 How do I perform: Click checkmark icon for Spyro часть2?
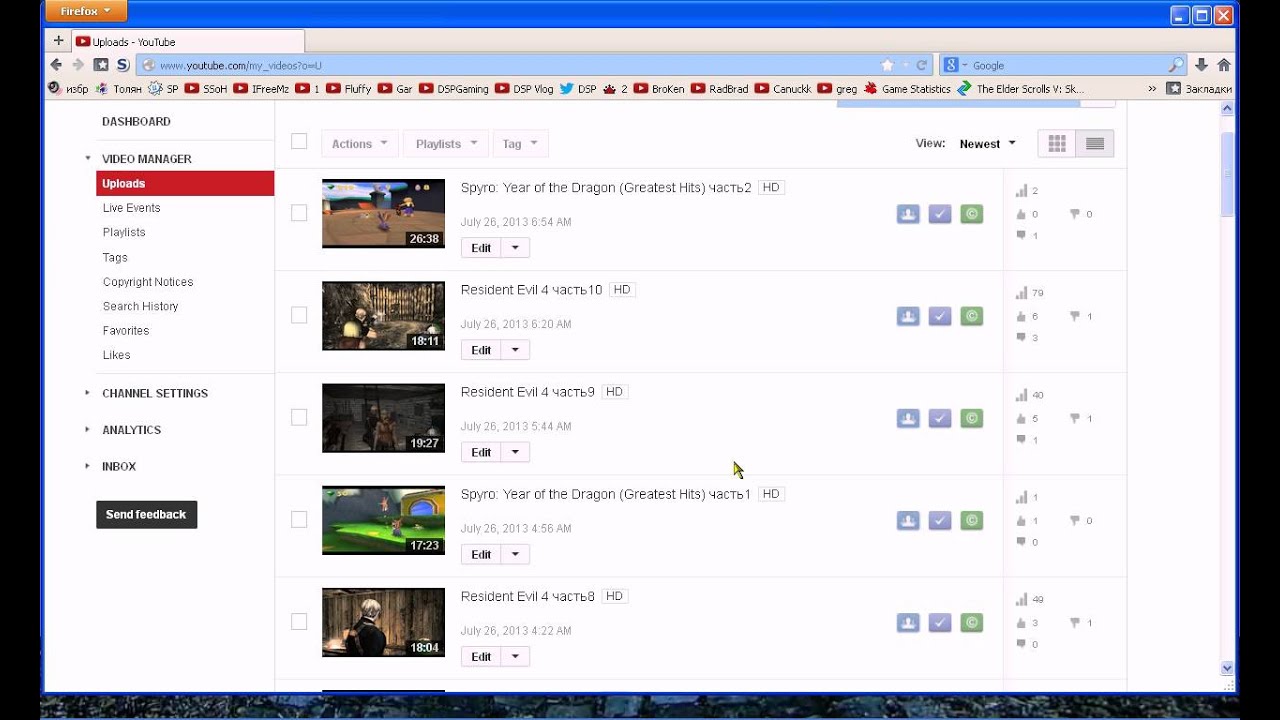point(940,214)
